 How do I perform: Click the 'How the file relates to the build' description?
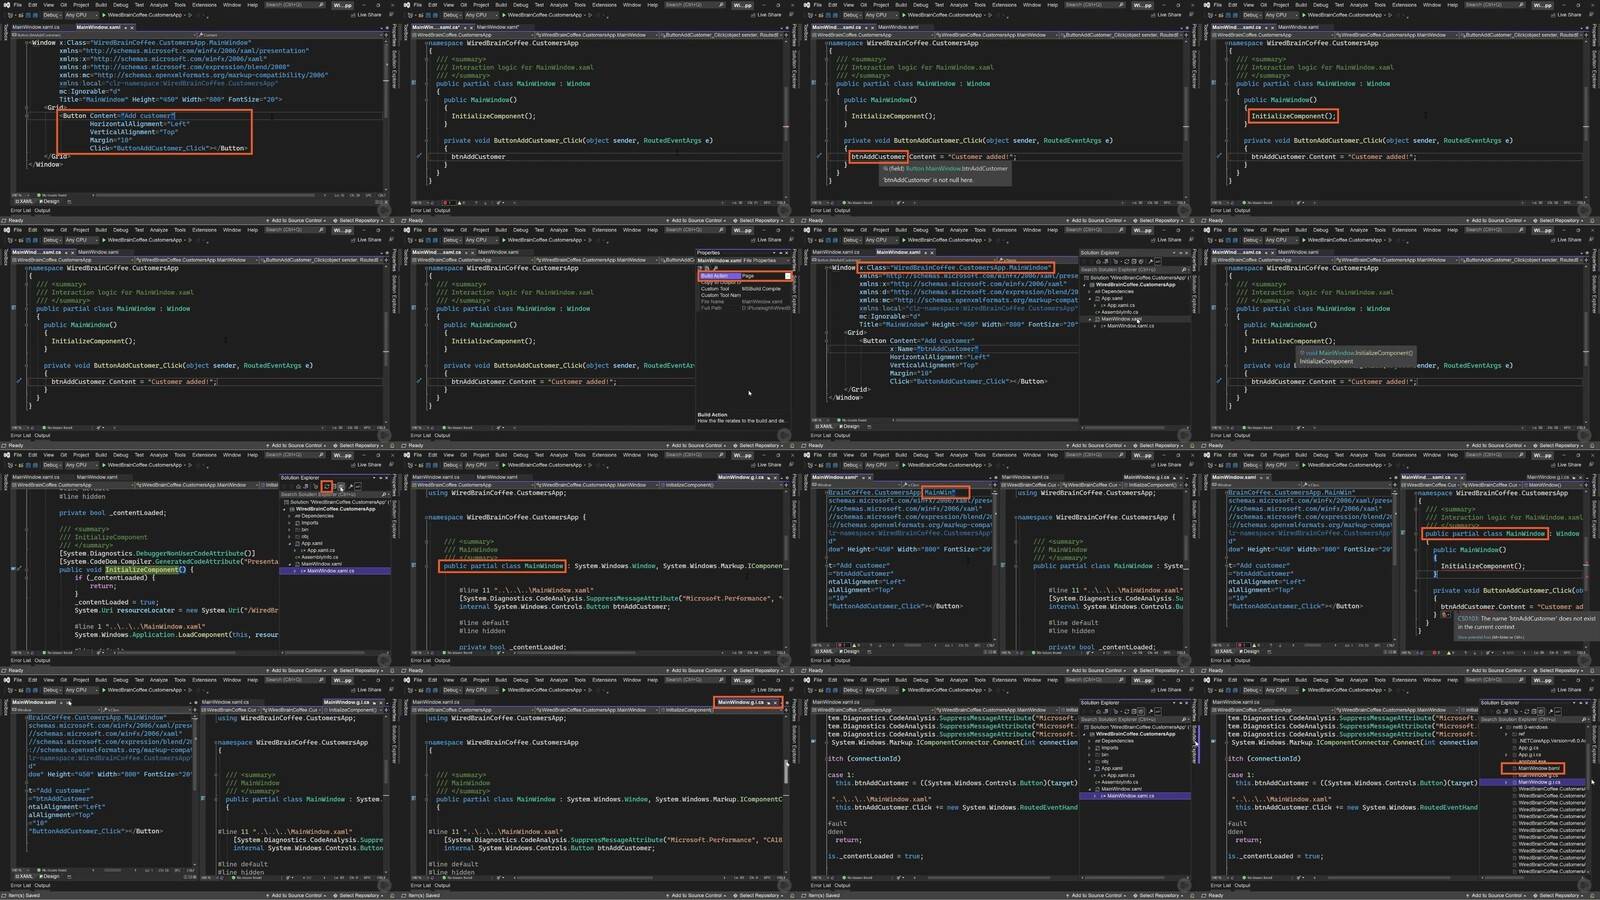pos(741,421)
